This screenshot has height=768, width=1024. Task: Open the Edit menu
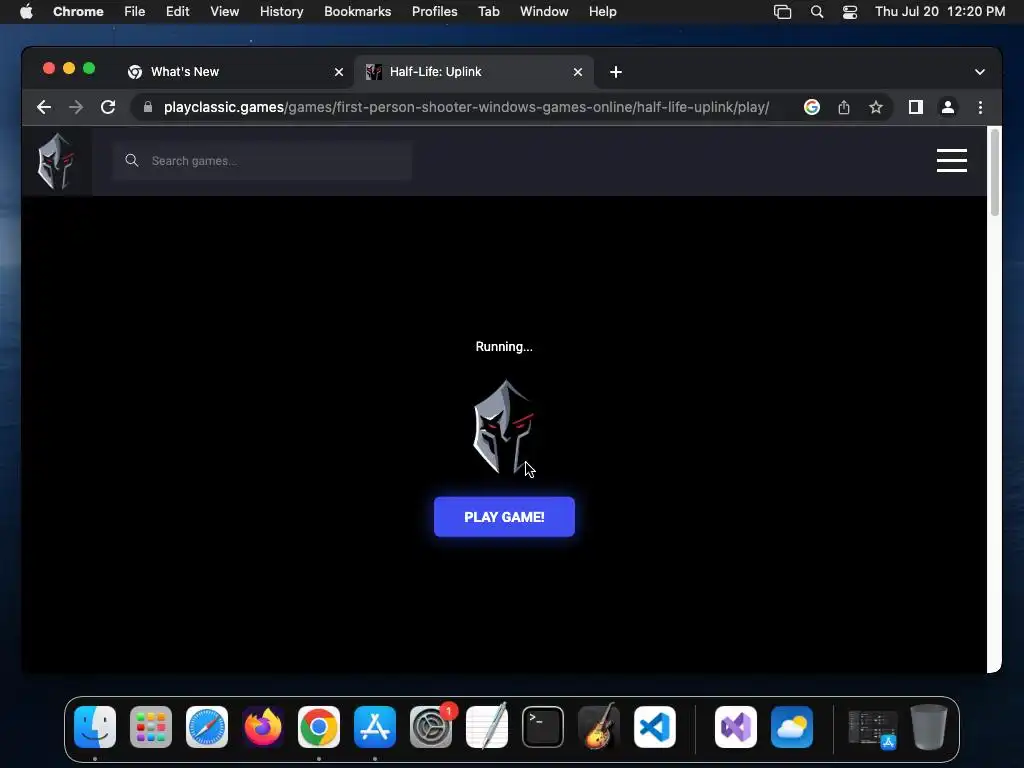tap(178, 12)
